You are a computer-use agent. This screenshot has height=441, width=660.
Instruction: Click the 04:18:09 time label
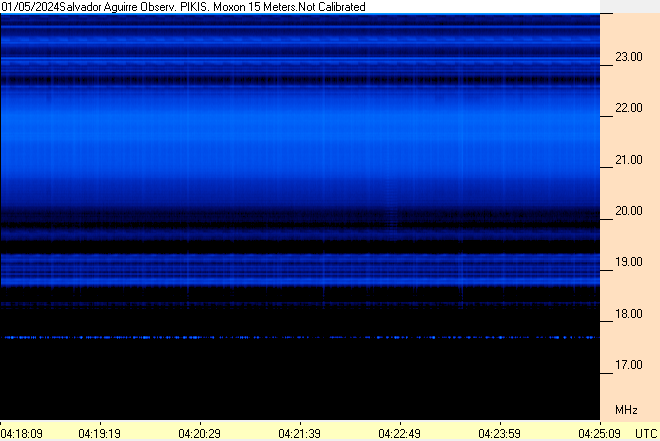pos(21,433)
